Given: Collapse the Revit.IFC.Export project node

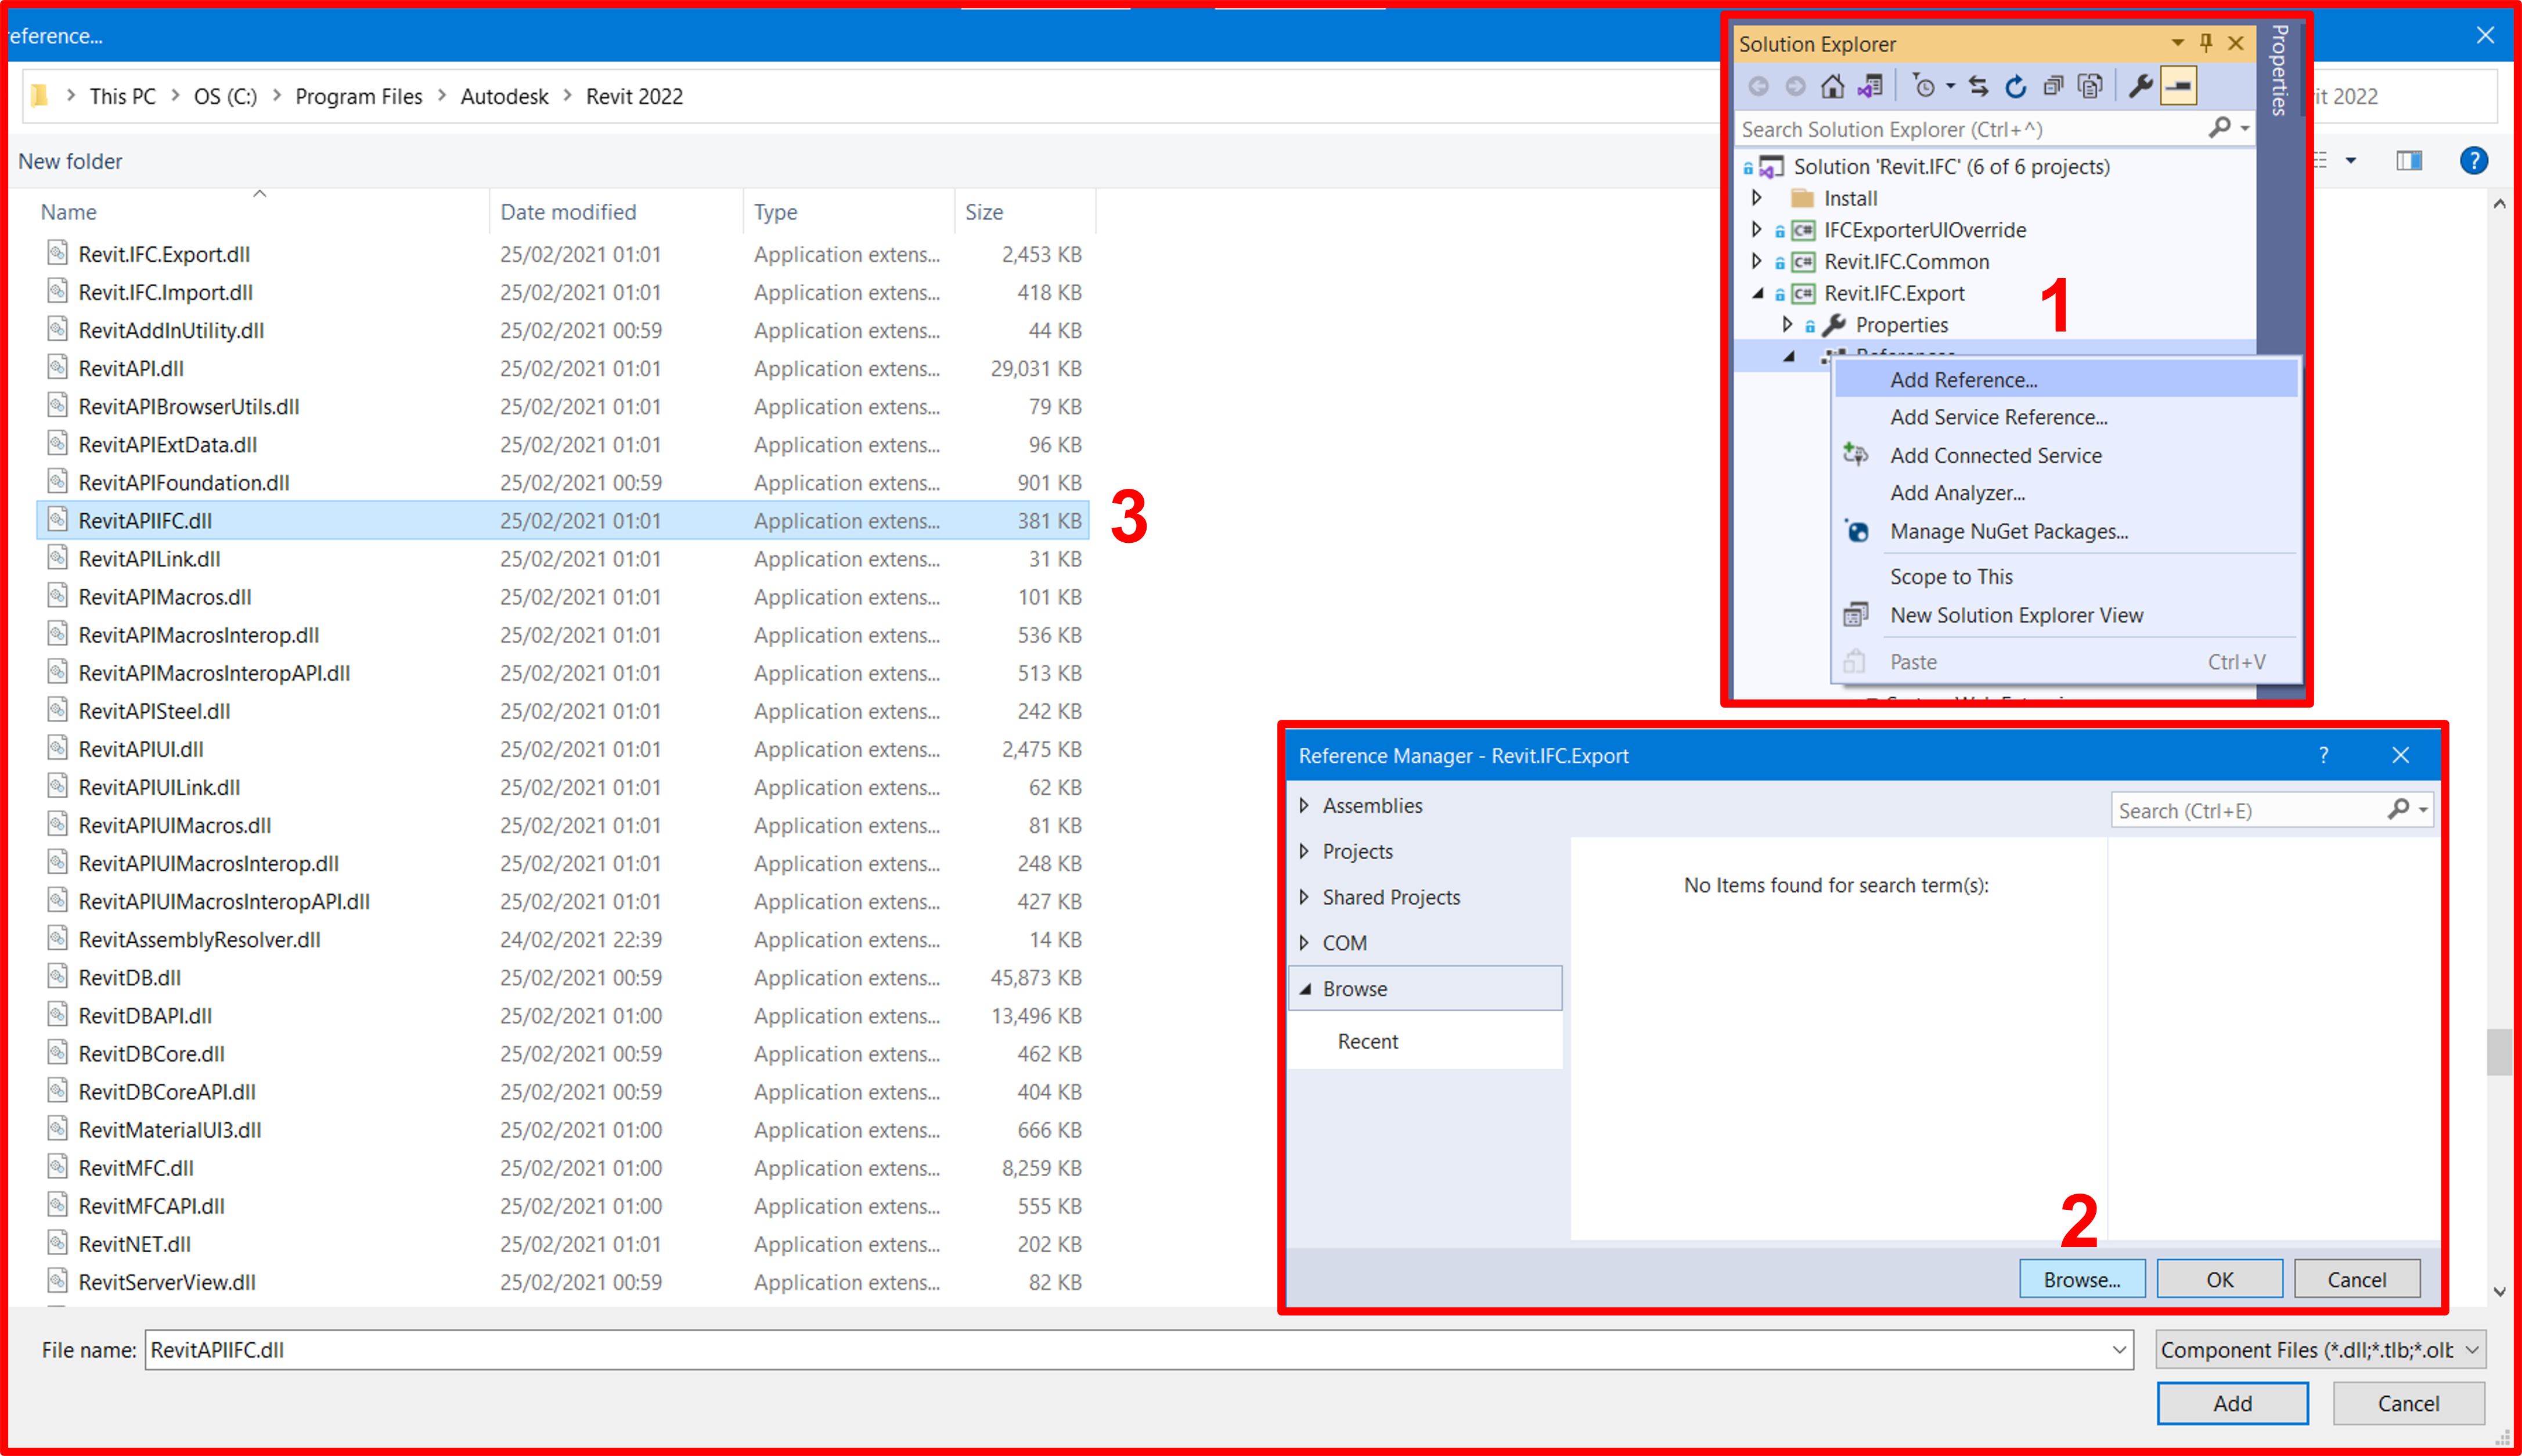Looking at the screenshot, I should coord(1758,293).
